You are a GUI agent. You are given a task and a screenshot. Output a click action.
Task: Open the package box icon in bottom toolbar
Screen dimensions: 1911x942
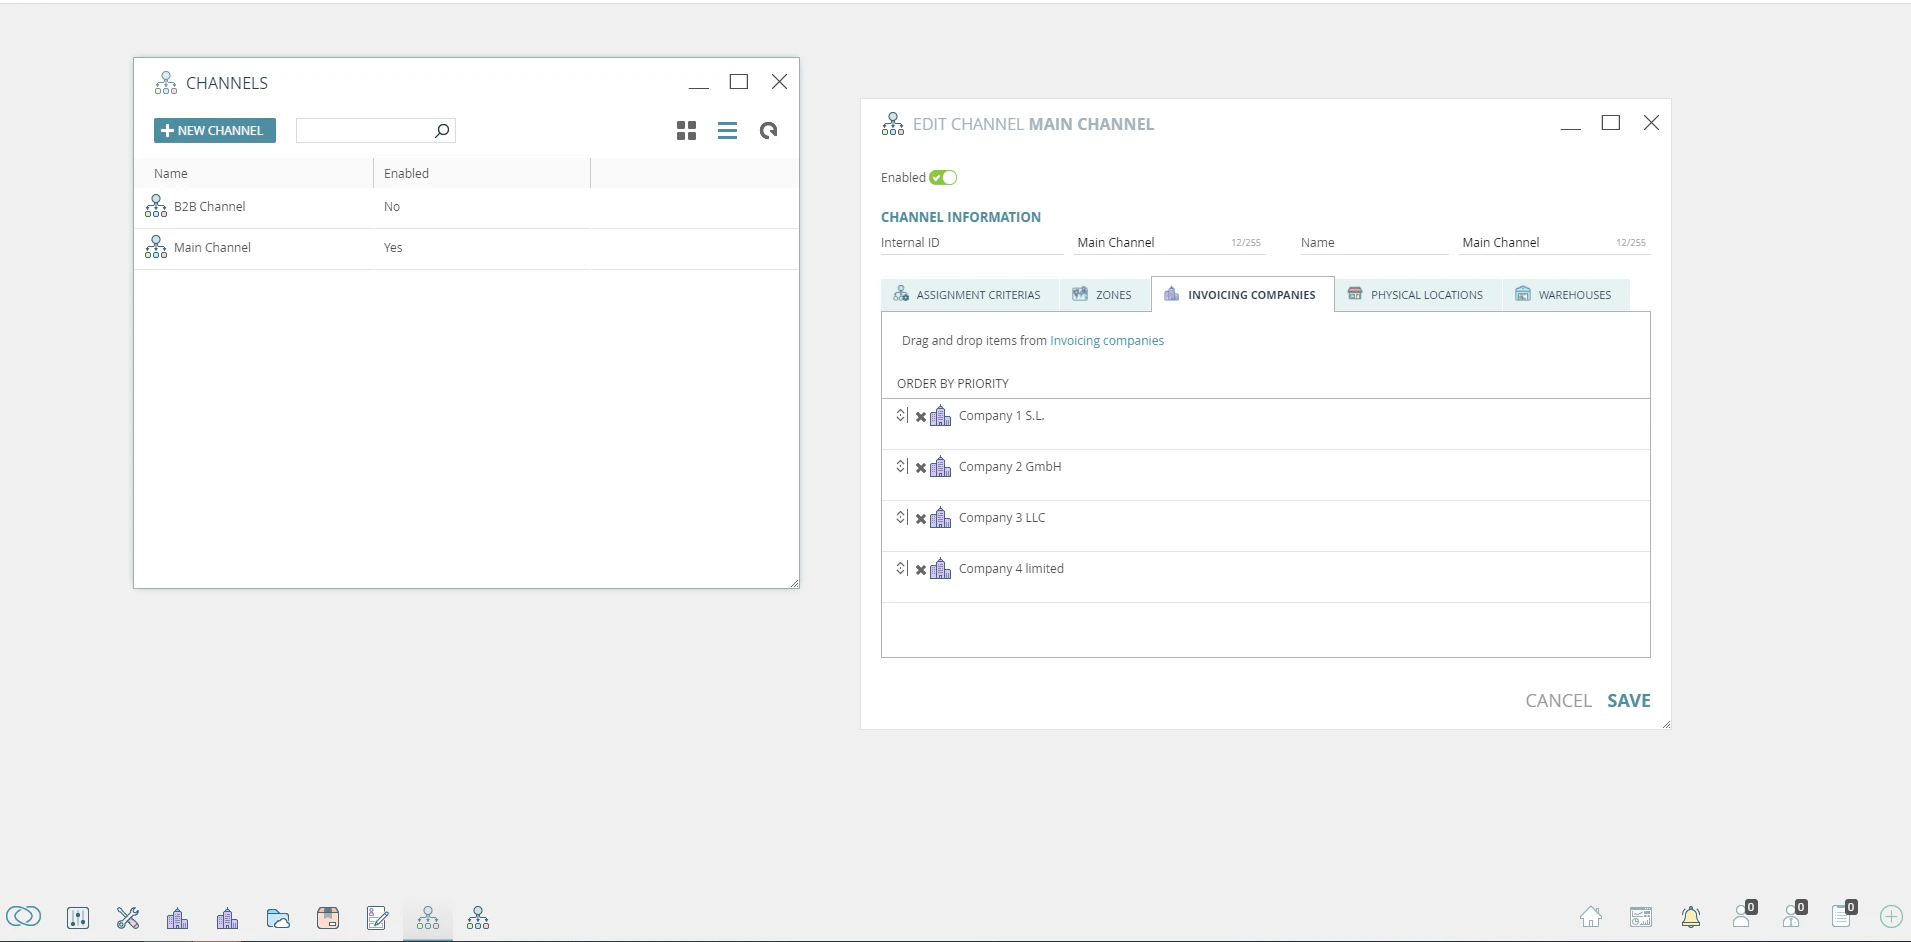[x=328, y=917]
